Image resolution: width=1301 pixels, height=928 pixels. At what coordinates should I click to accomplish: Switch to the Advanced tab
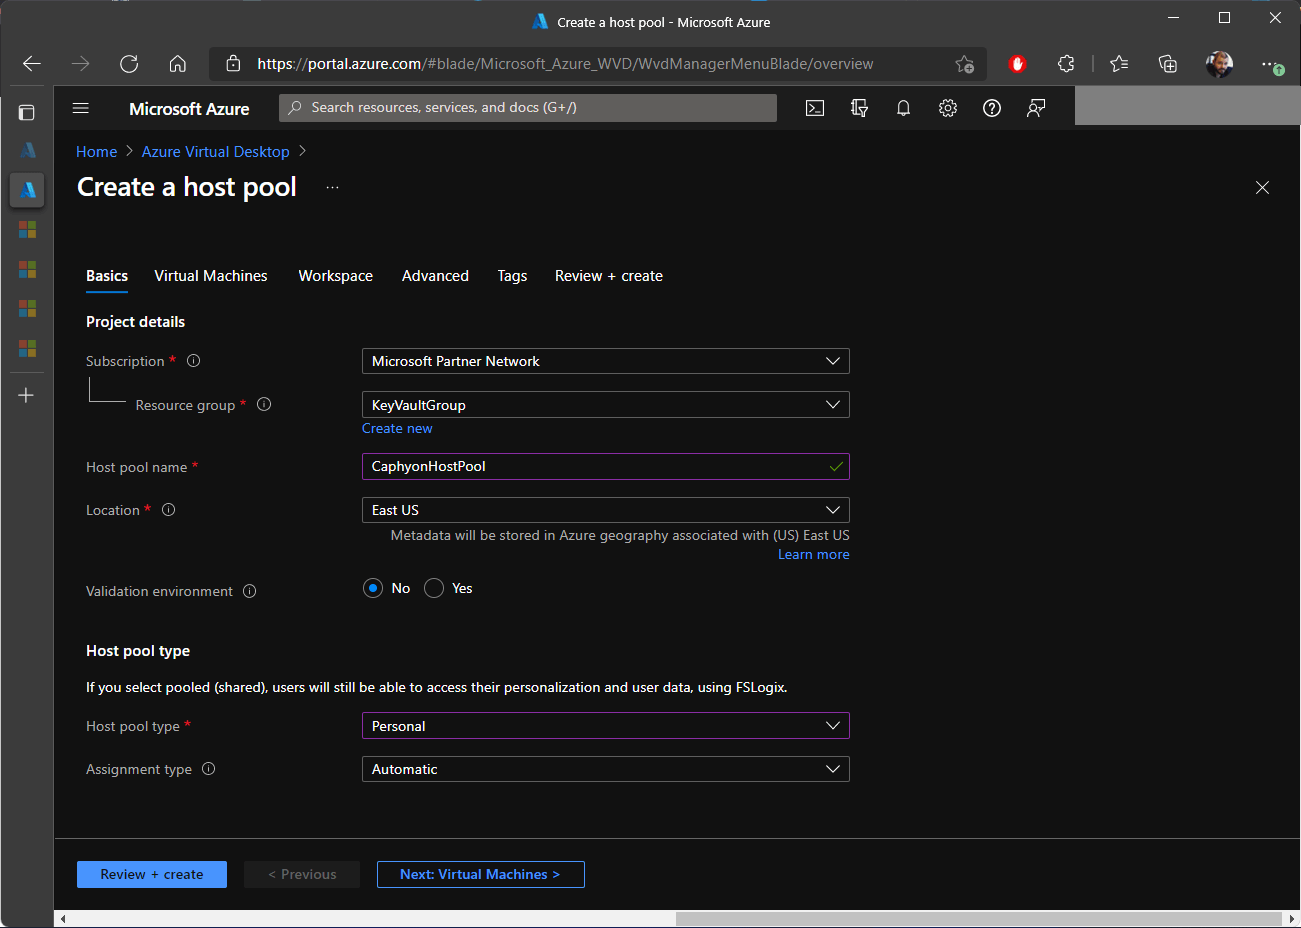click(435, 276)
